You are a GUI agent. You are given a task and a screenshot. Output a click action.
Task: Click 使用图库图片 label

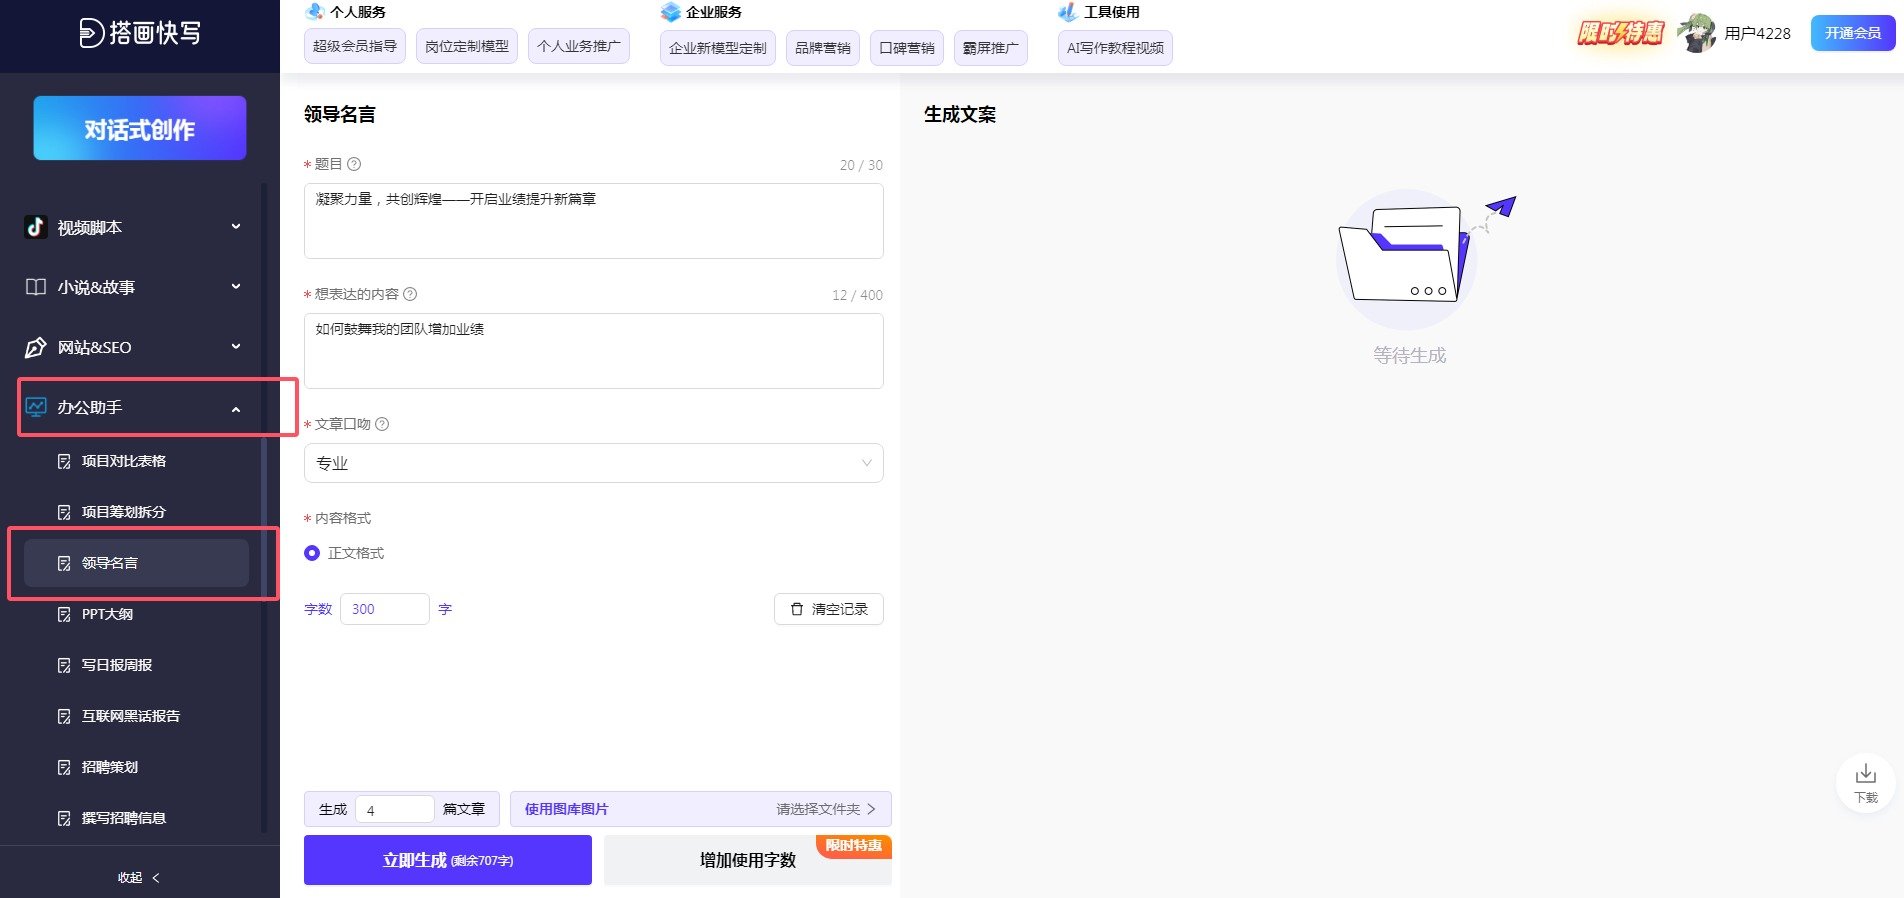click(567, 809)
